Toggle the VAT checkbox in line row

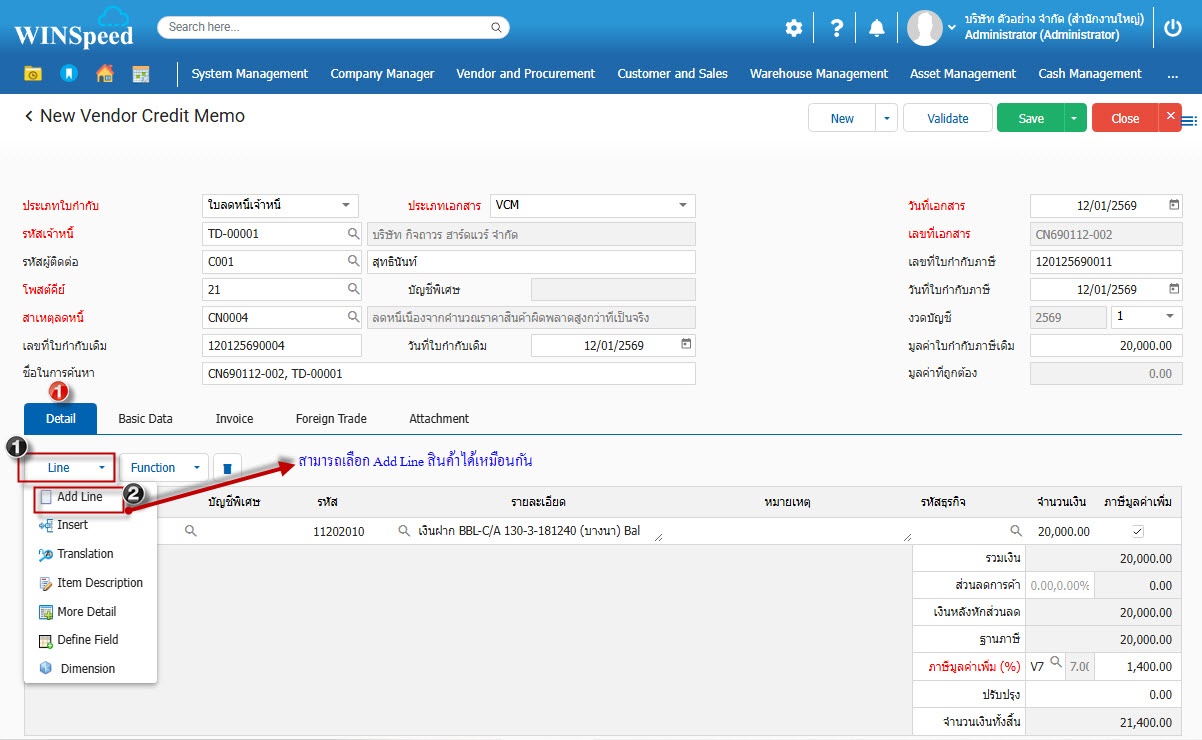click(x=1138, y=531)
